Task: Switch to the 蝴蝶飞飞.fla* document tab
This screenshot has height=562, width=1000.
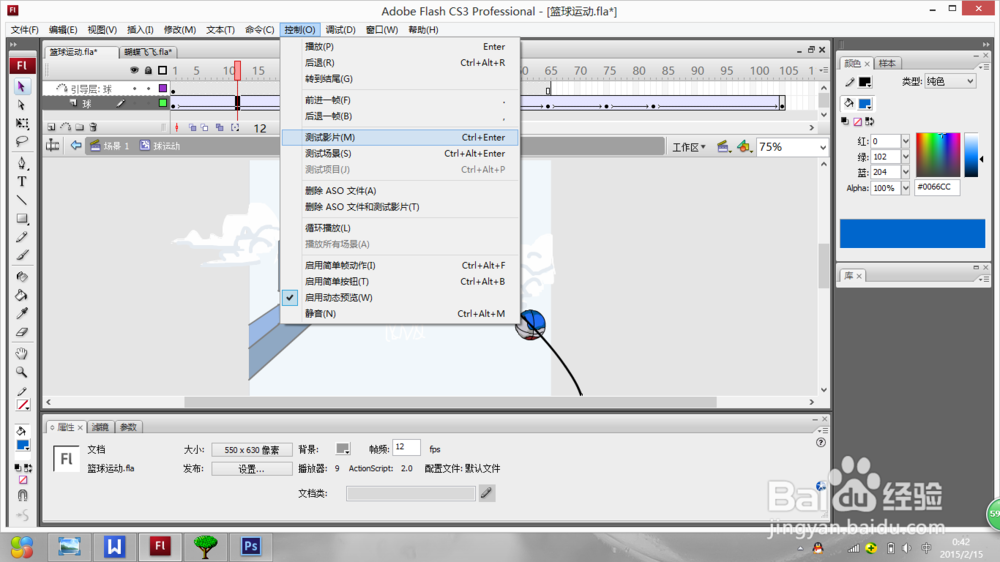Action: pyautogui.click(x=148, y=52)
